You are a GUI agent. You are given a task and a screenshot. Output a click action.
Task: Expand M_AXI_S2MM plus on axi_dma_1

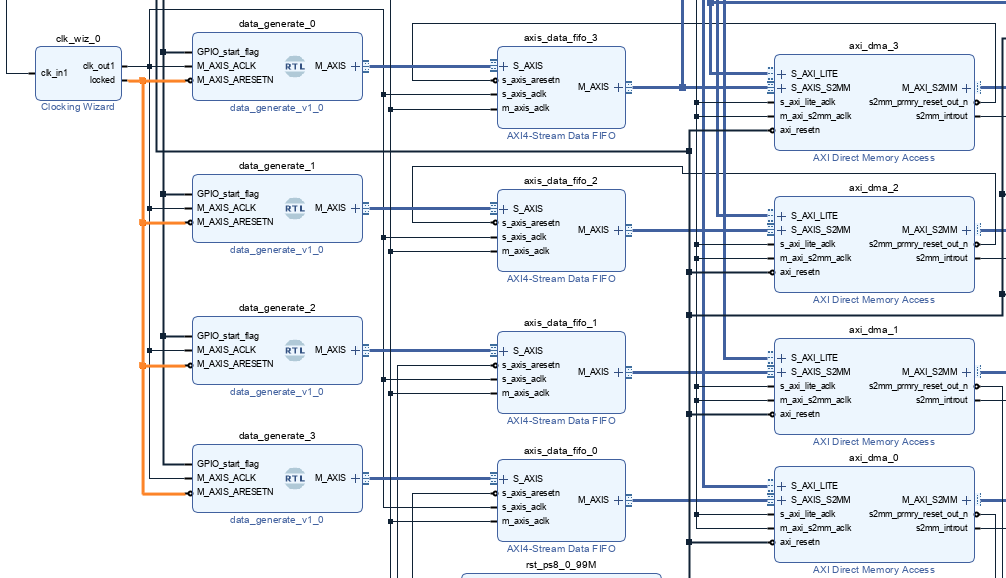pos(966,372)
